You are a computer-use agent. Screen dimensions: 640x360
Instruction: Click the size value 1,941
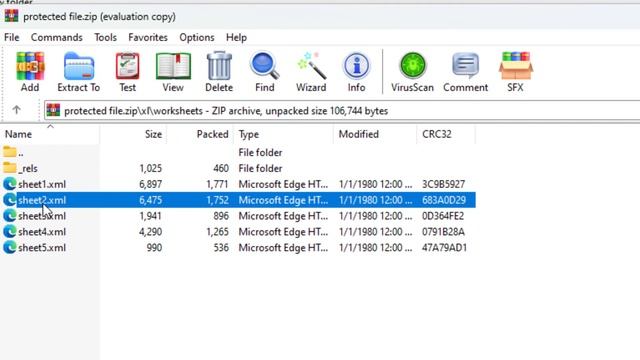151,216
